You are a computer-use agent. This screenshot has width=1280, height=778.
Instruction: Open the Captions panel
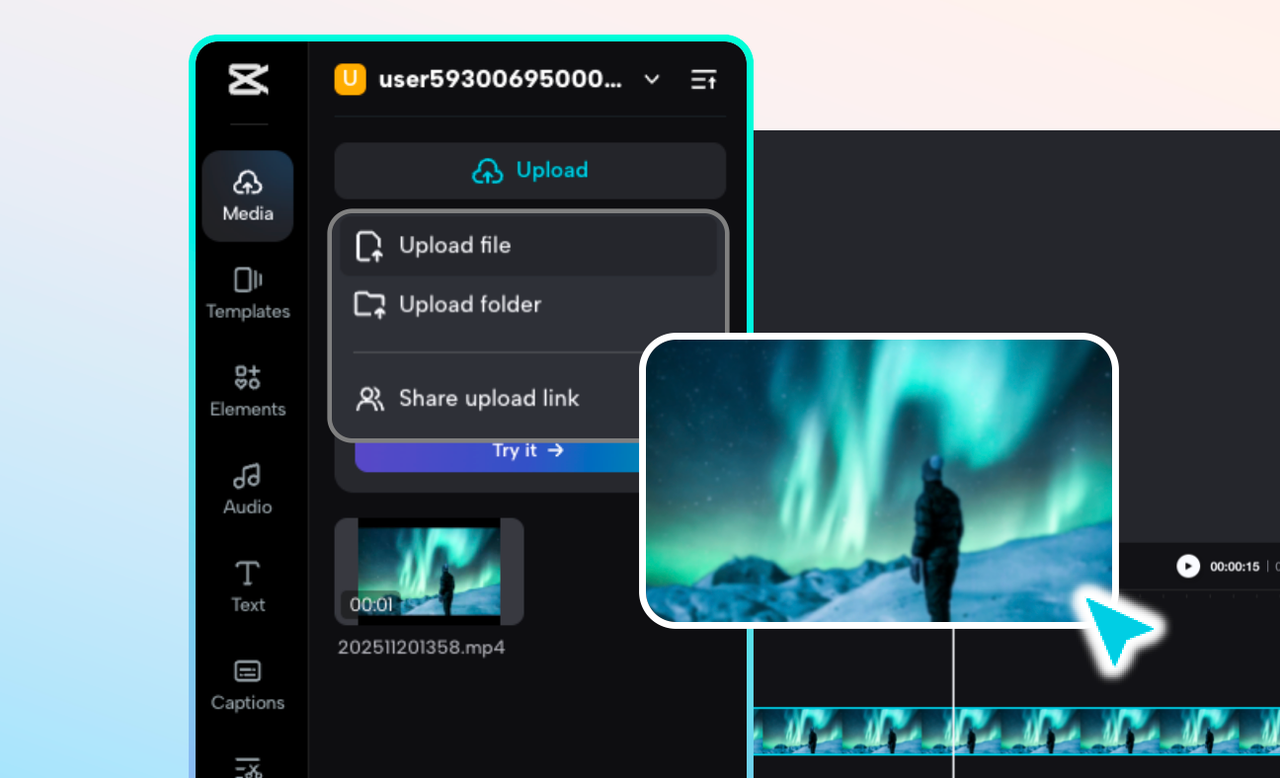[247, 684]
